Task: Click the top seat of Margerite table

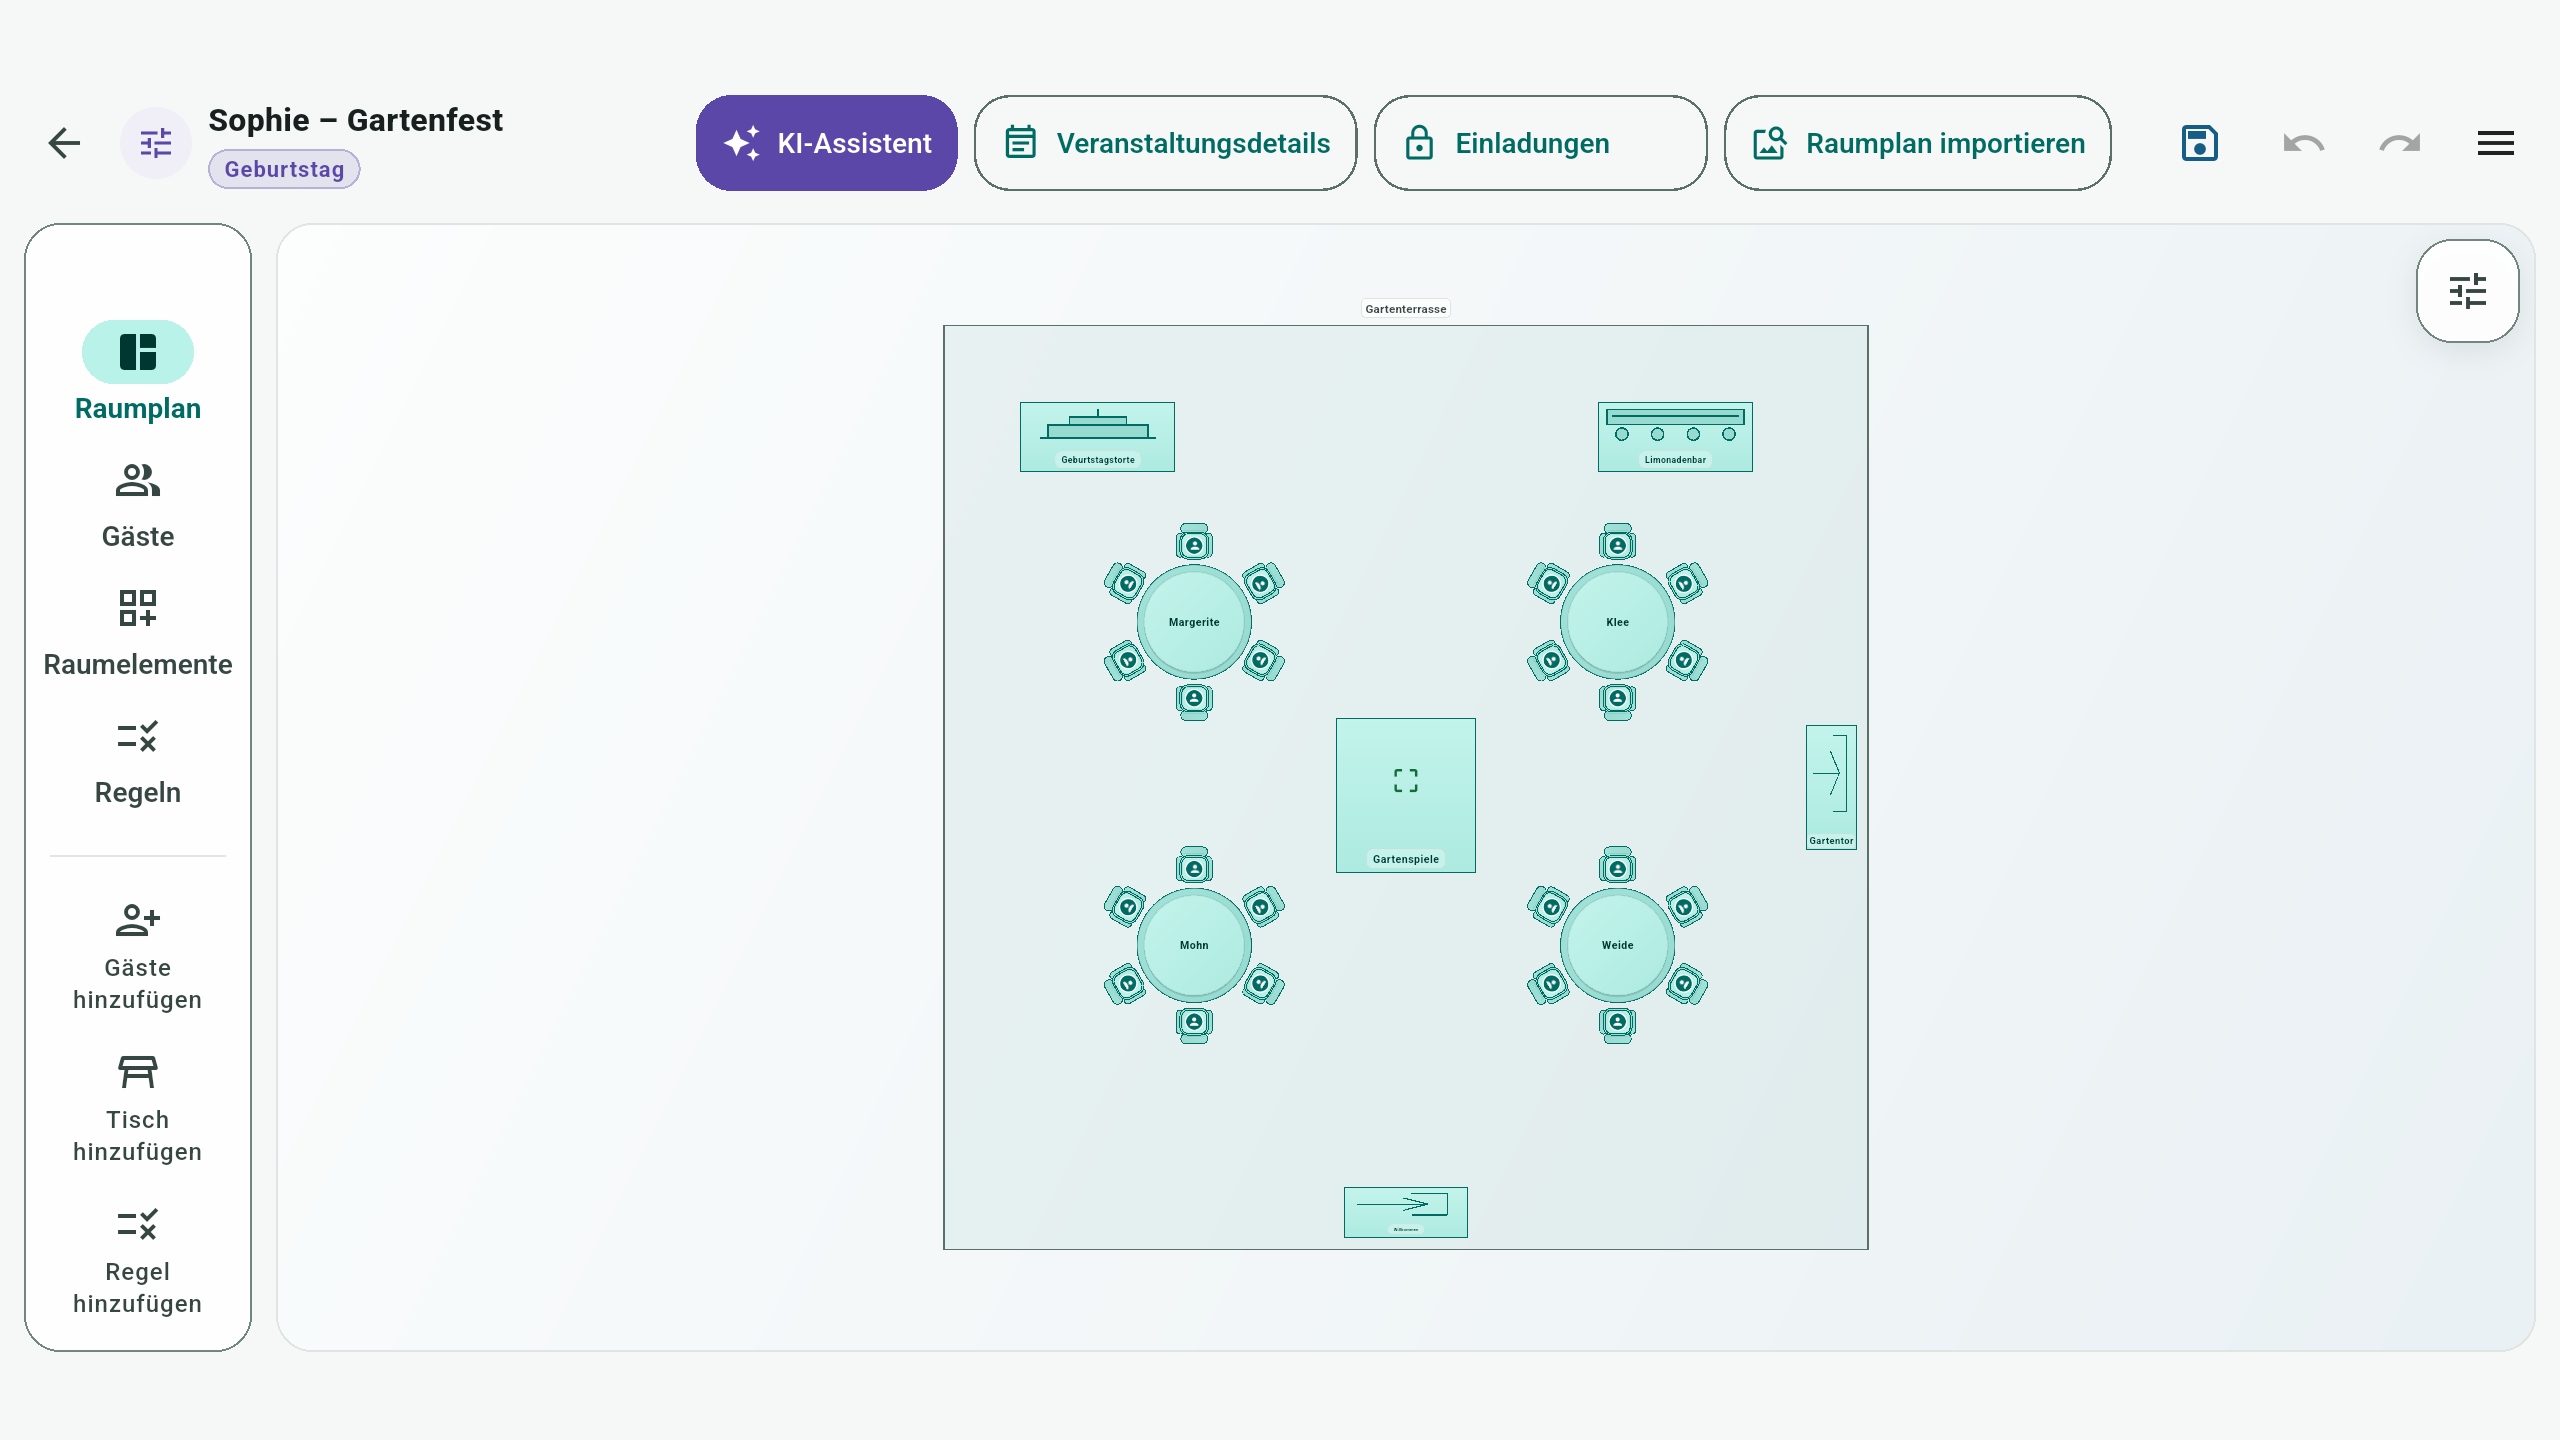Action: coord(1194,543)
